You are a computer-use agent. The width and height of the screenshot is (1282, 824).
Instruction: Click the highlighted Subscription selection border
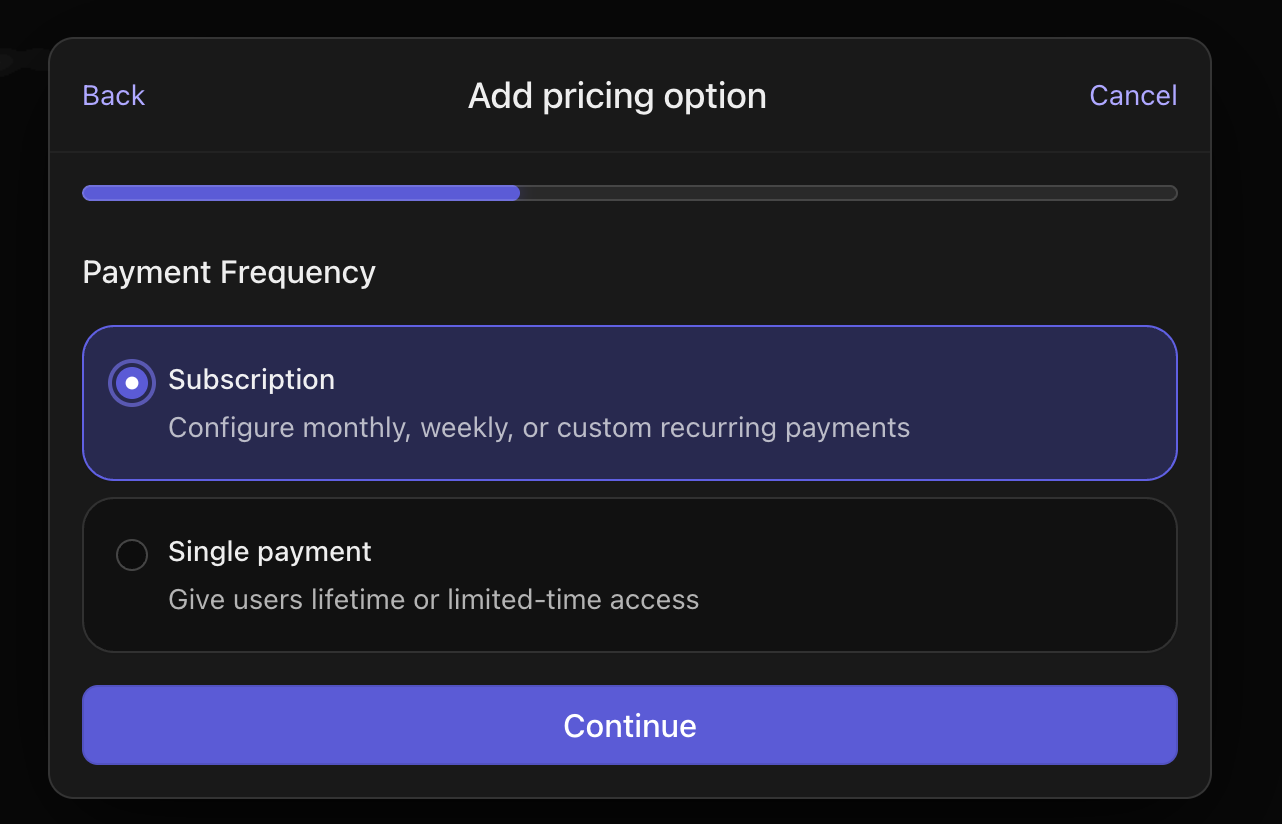coord(630,325)
